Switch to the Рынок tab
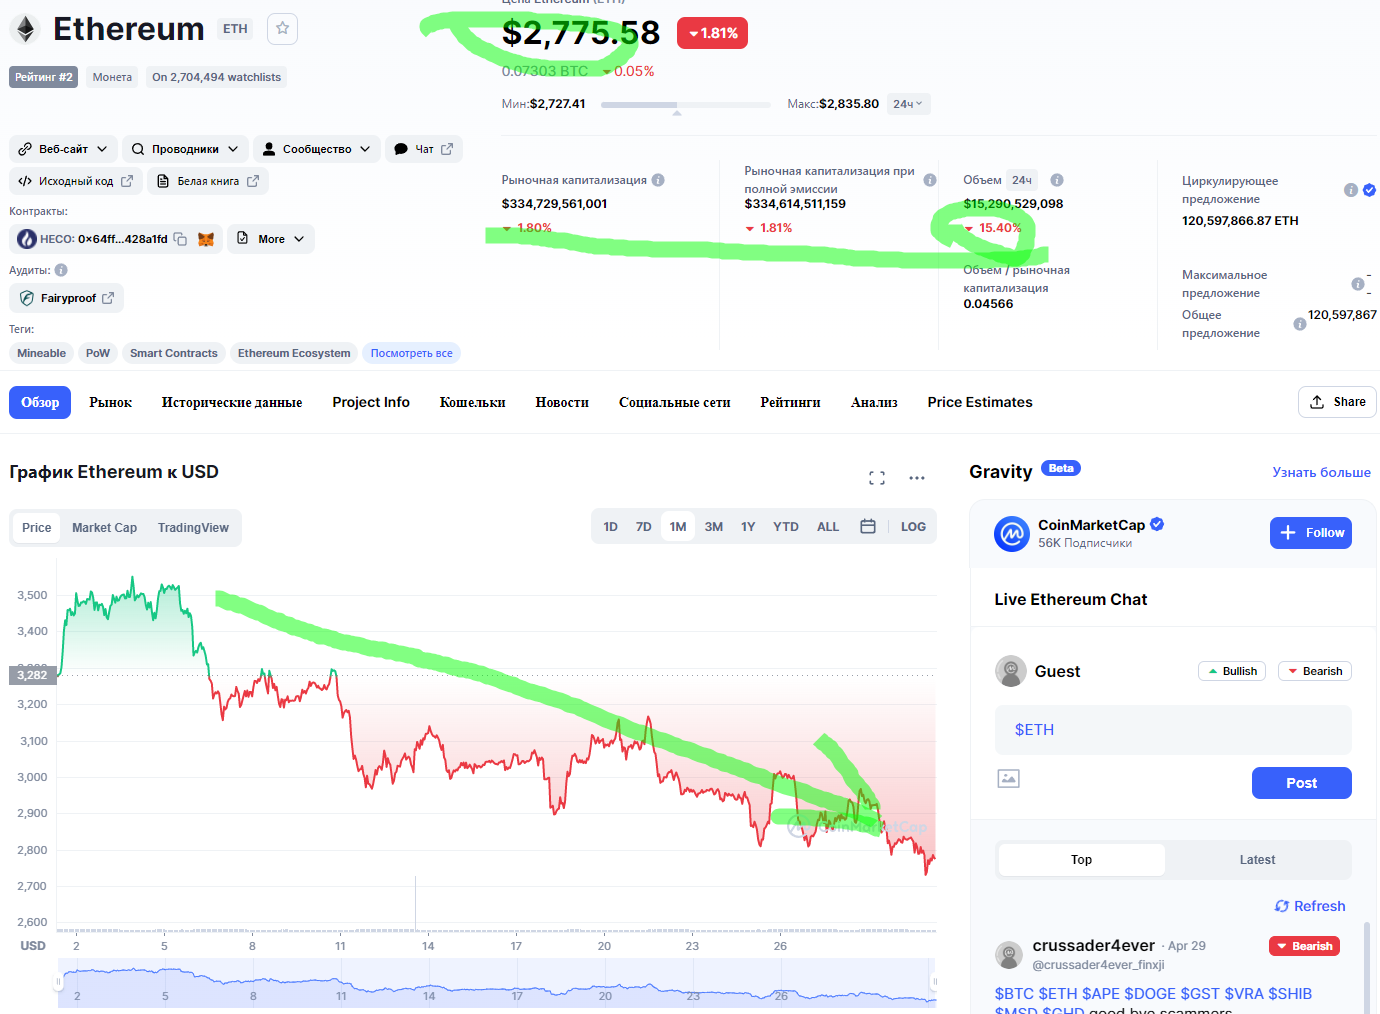Image resolution: width=1380 pixels, height=1014 pixels. click(111, 402)
